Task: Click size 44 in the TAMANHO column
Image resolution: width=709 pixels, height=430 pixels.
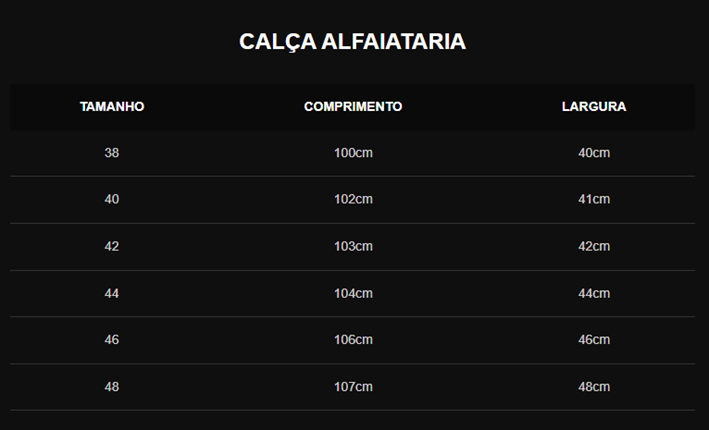Action: 112,293
